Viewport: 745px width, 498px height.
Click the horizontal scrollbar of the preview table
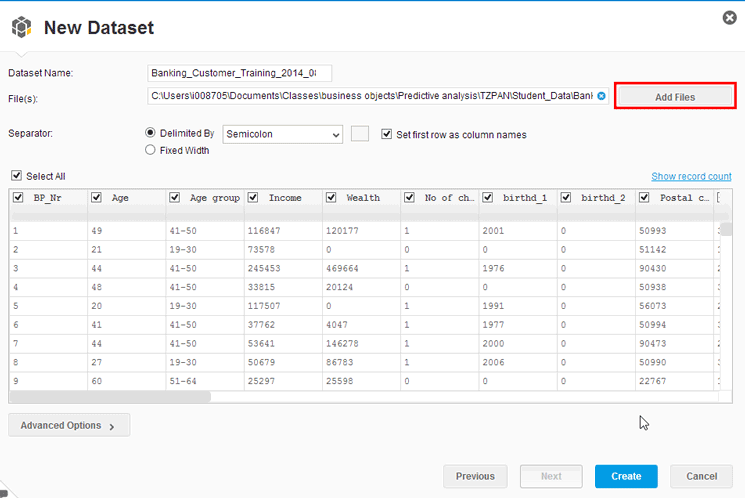coord(110,397)
